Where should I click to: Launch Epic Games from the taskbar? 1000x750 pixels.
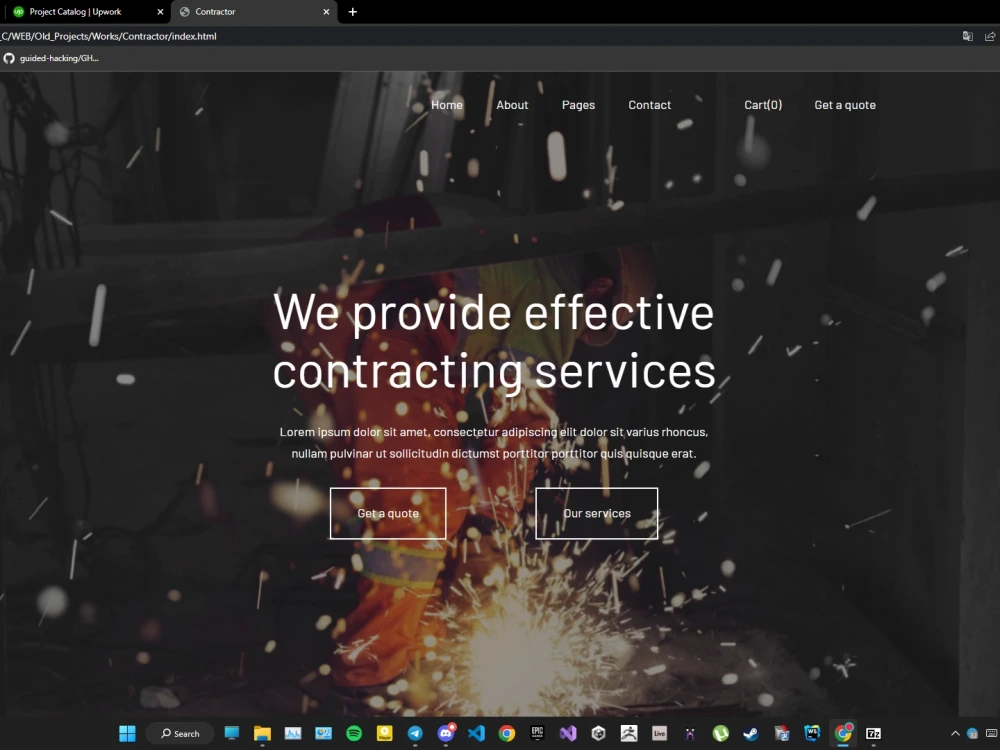pos(538,733)
